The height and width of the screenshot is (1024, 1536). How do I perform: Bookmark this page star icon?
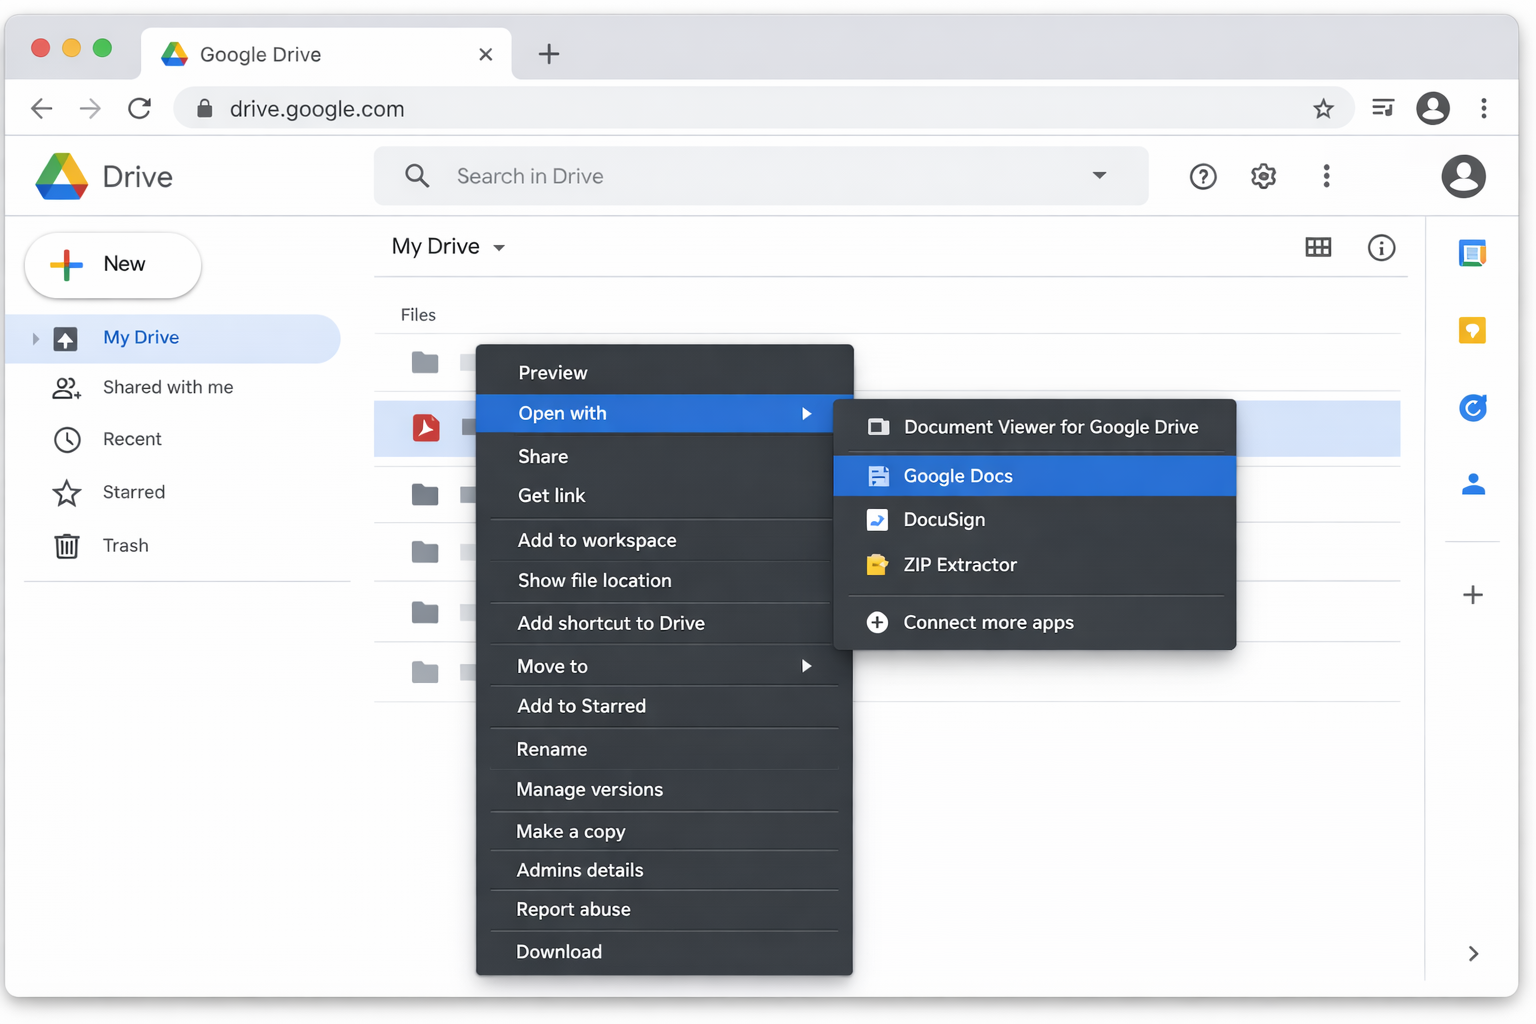[1323, 109]
